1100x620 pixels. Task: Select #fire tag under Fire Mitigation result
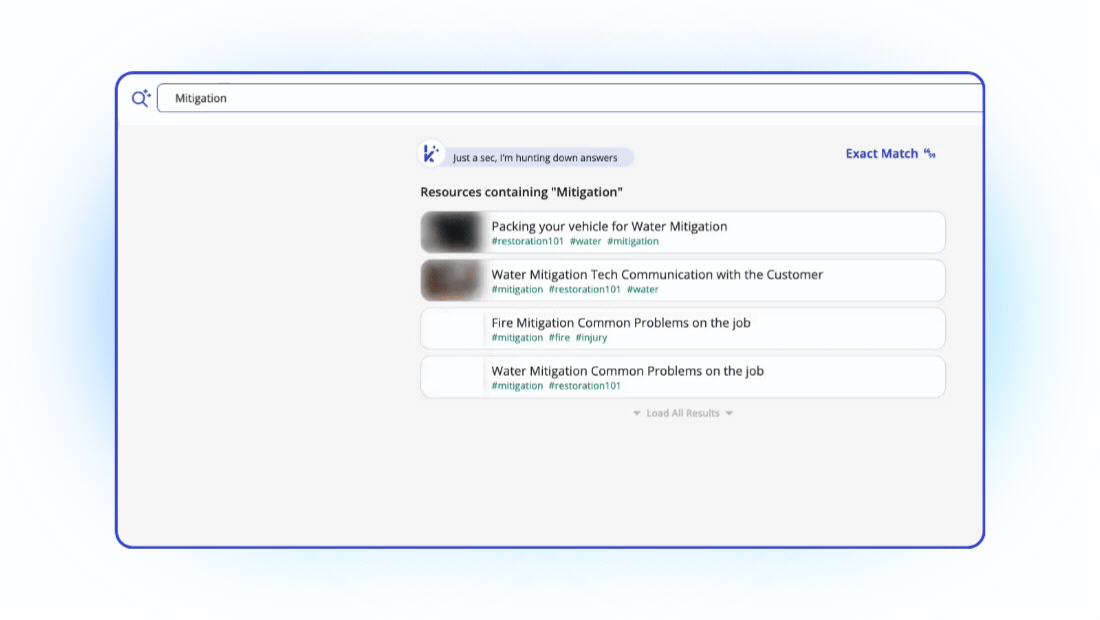pos(559,338)
